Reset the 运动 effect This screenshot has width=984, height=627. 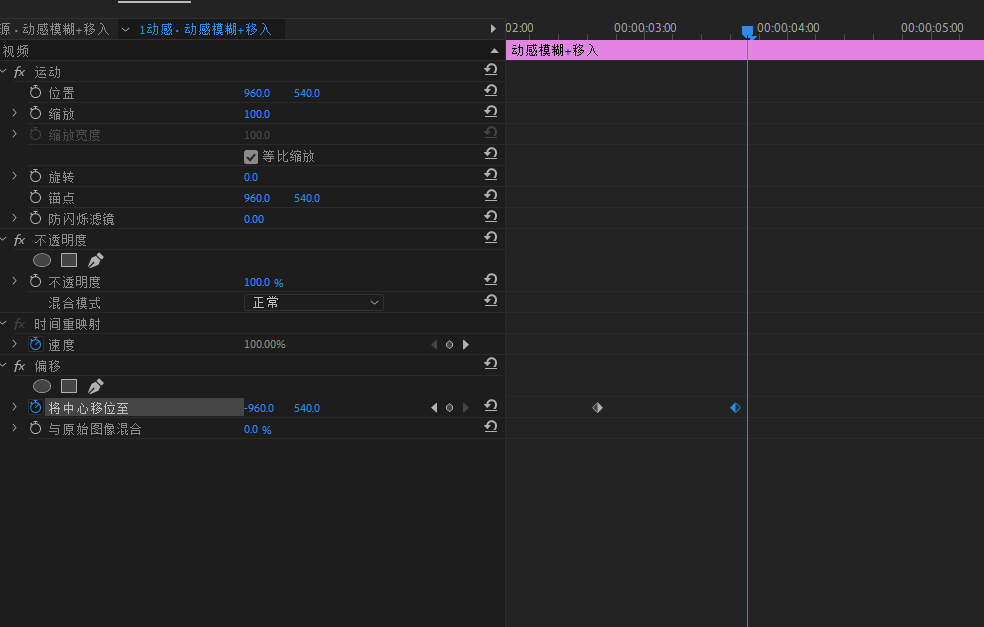[x=491, y=70]
